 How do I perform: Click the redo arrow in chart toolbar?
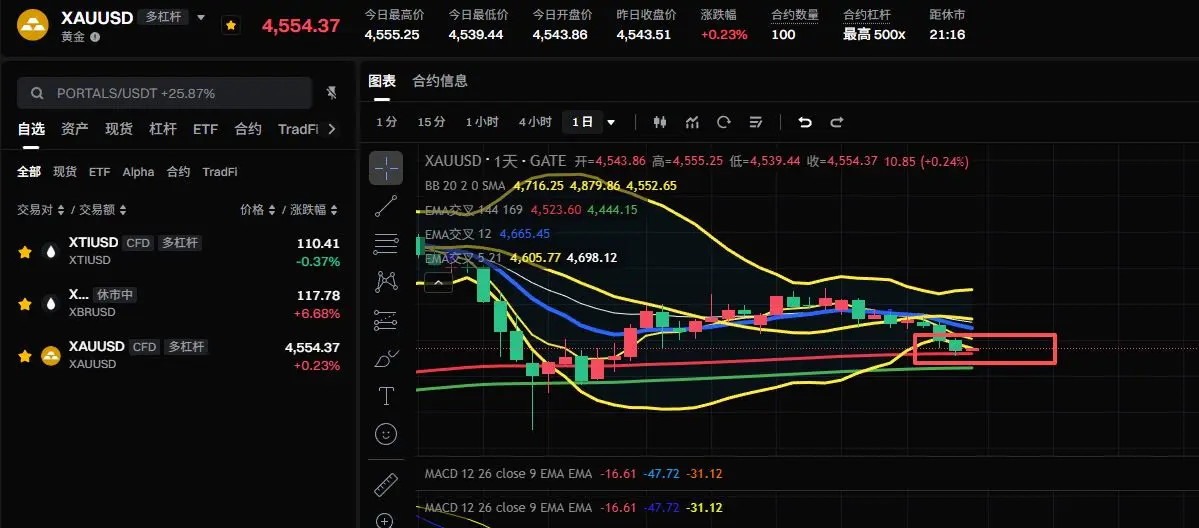click(837, 122)
